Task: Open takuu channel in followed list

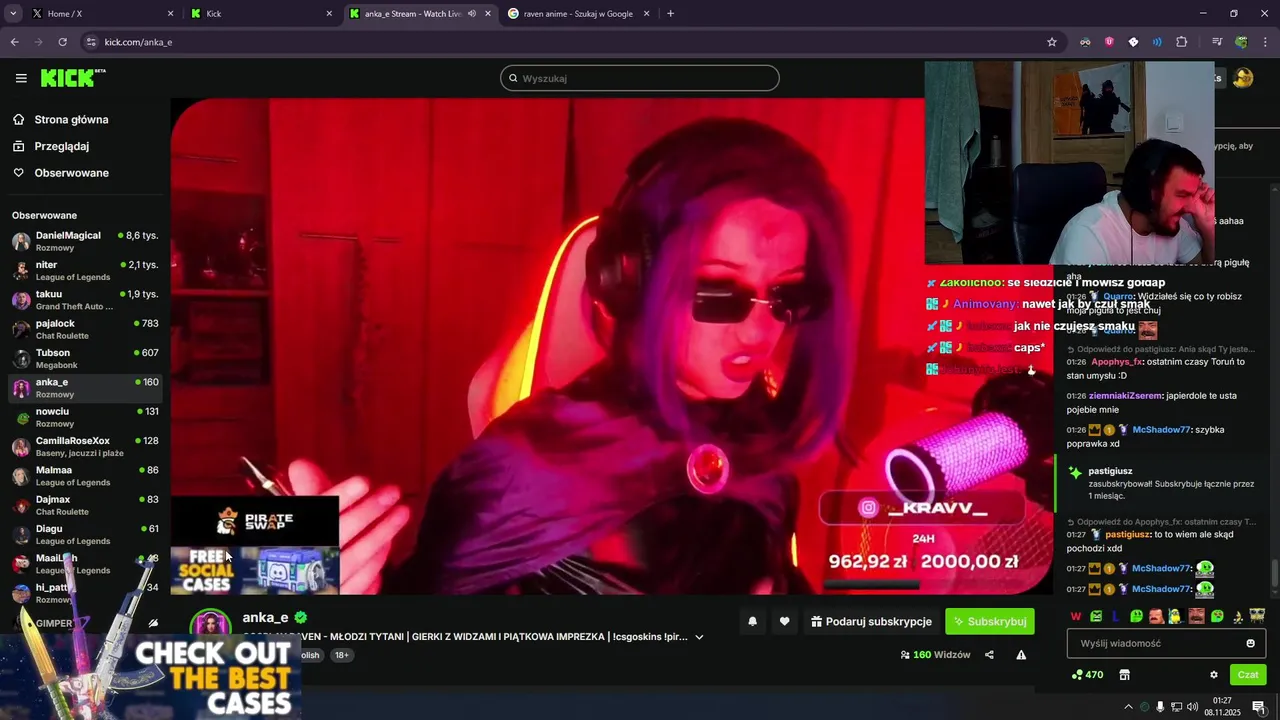Action: (x=84, y=300)
